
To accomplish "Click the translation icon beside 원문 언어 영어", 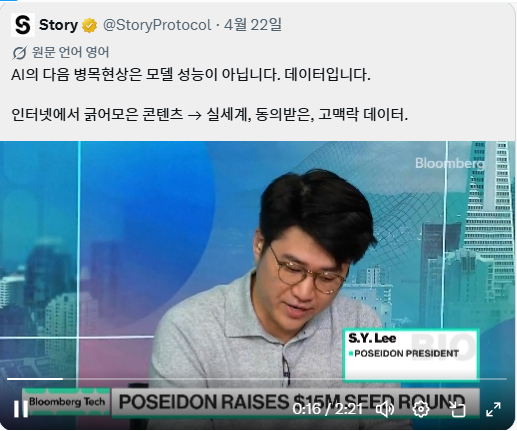I will click(19, 53).
